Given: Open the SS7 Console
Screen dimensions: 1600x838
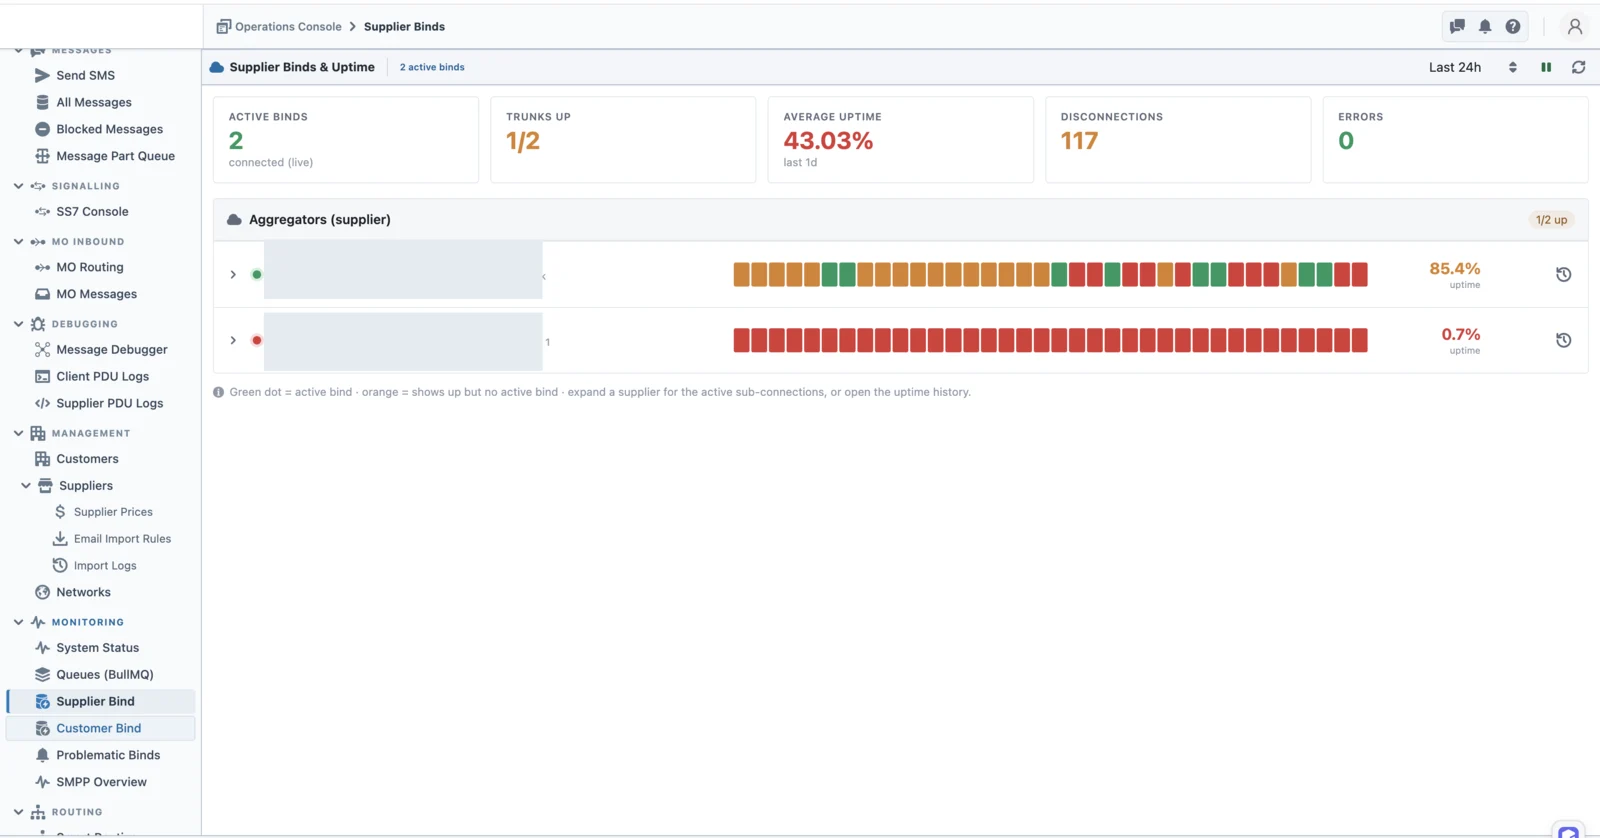Looking at the screenshot, I should click(x=92, y=212).
